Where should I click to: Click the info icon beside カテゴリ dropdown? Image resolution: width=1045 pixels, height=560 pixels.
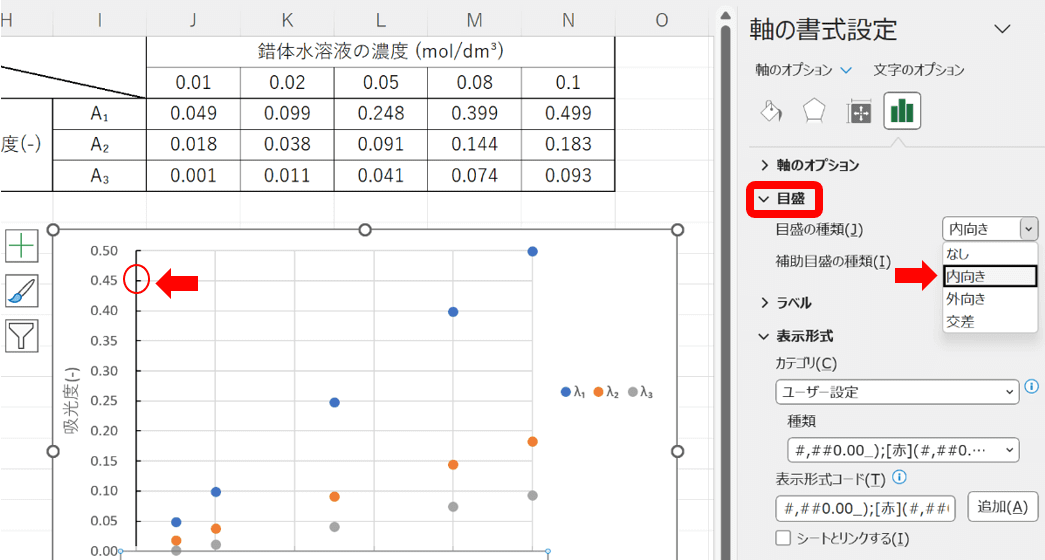[x=1032, y=386]
